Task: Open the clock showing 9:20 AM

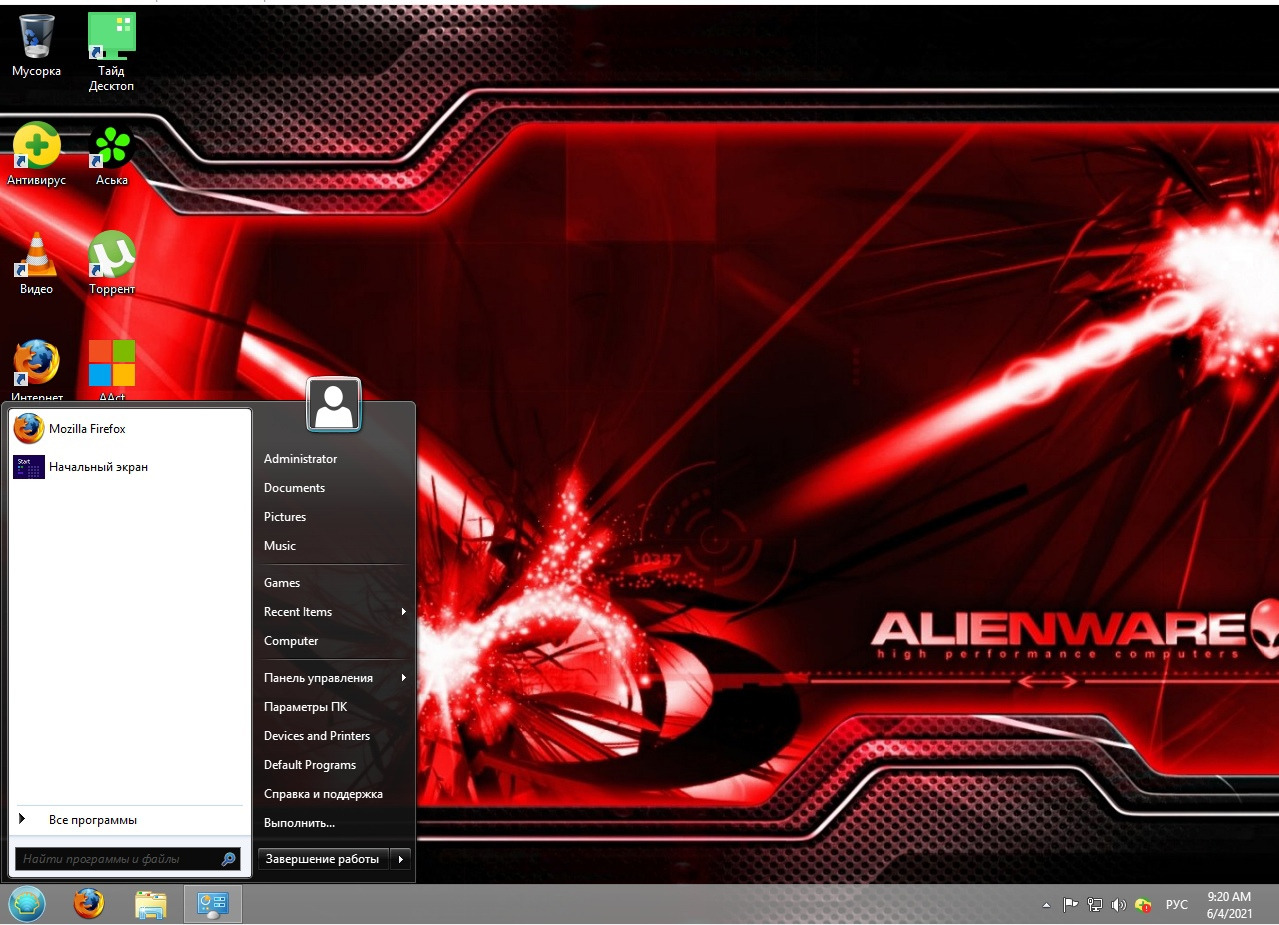Action: [x=1229, y=905]
